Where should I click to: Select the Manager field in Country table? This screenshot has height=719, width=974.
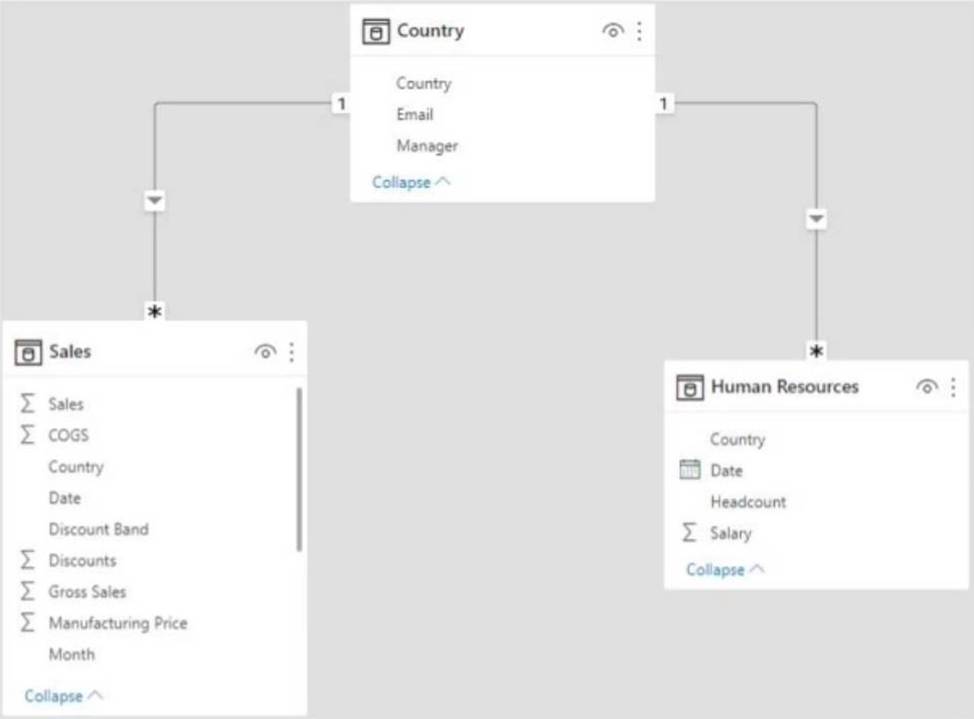[427, 146]
